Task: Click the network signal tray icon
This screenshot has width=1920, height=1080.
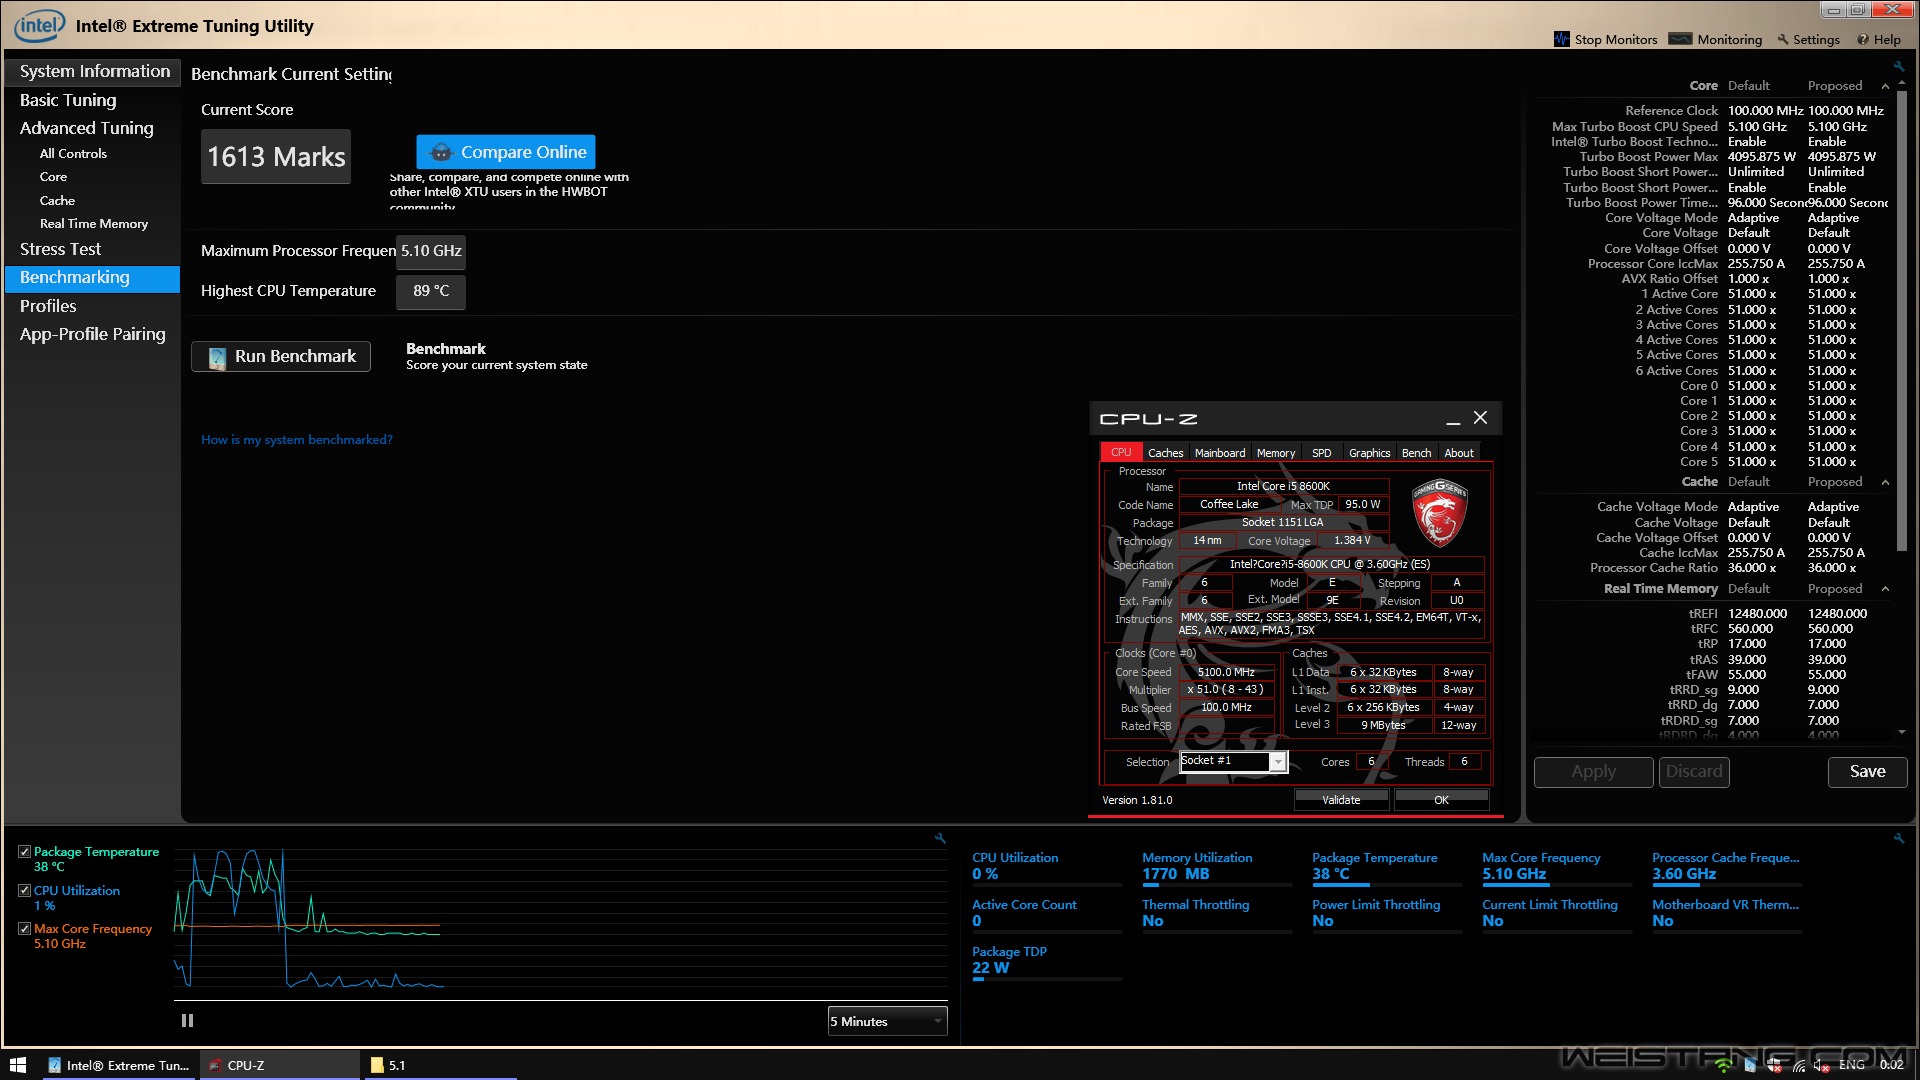Action: [1799, 1066]
